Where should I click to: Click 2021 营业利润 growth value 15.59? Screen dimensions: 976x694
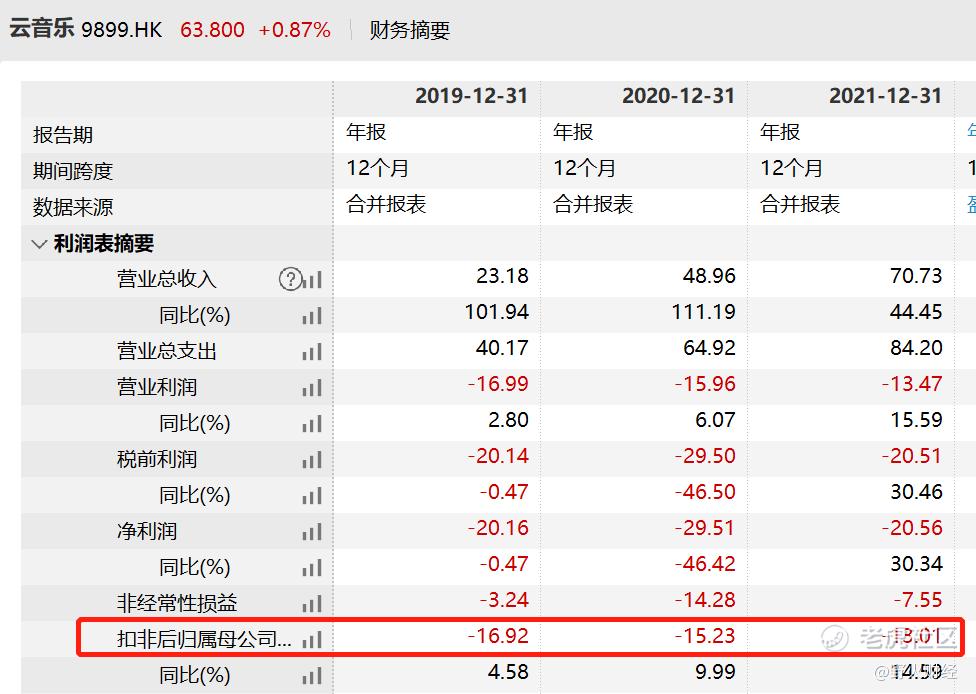[916, 420]
